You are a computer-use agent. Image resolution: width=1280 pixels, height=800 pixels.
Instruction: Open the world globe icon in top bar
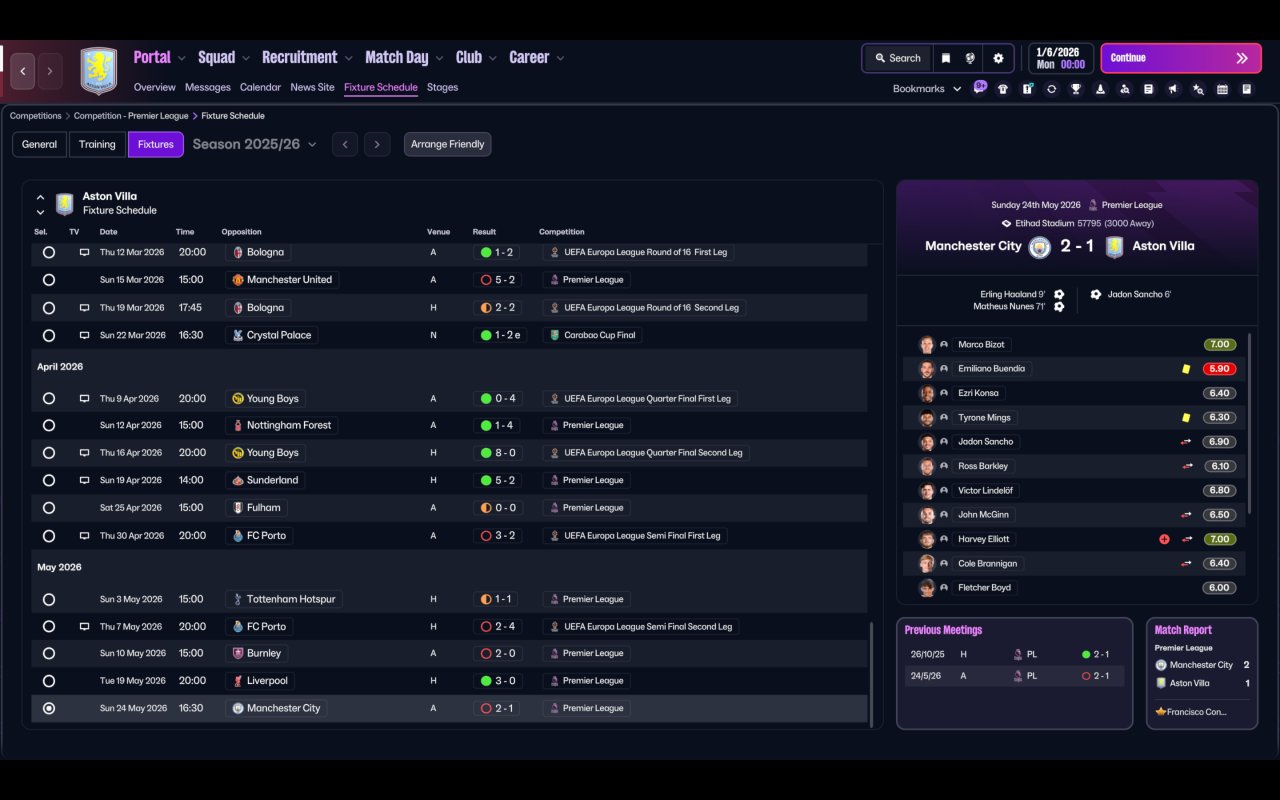click(x=970, y=58)
